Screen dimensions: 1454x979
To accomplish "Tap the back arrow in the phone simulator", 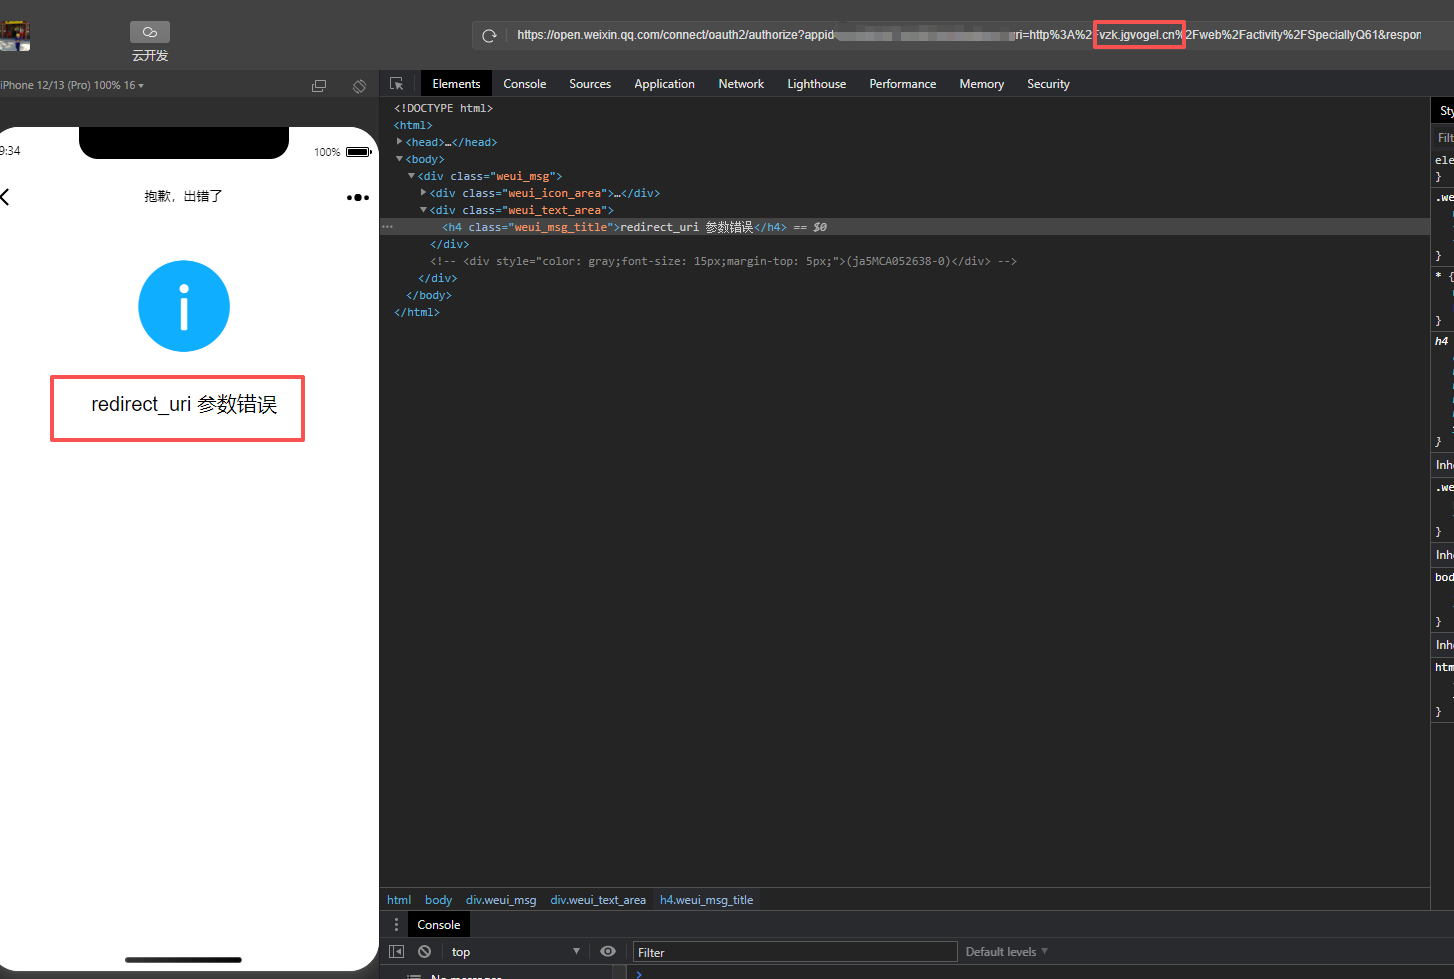I will point(5,197).
